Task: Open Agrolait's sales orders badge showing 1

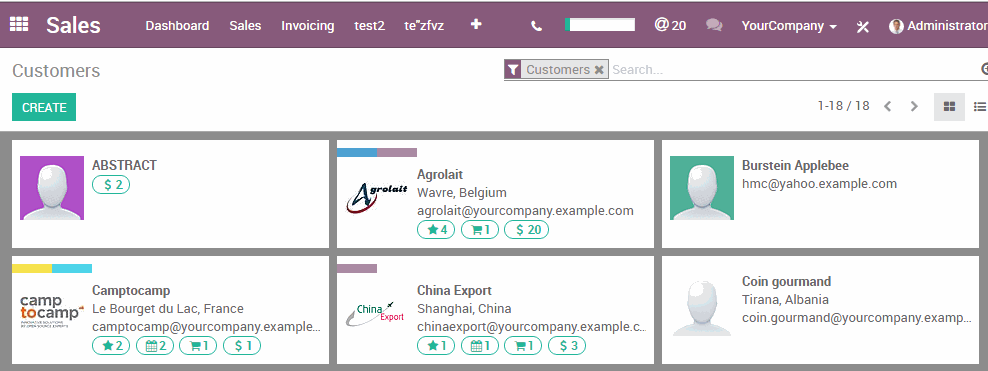Action: pyautogui.click(x=480, y=230)
